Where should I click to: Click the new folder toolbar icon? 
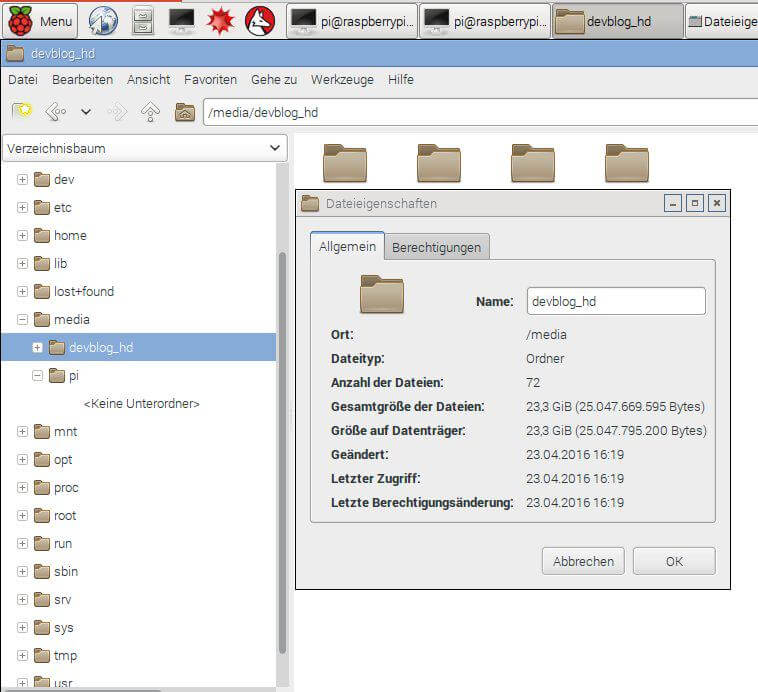22,112
